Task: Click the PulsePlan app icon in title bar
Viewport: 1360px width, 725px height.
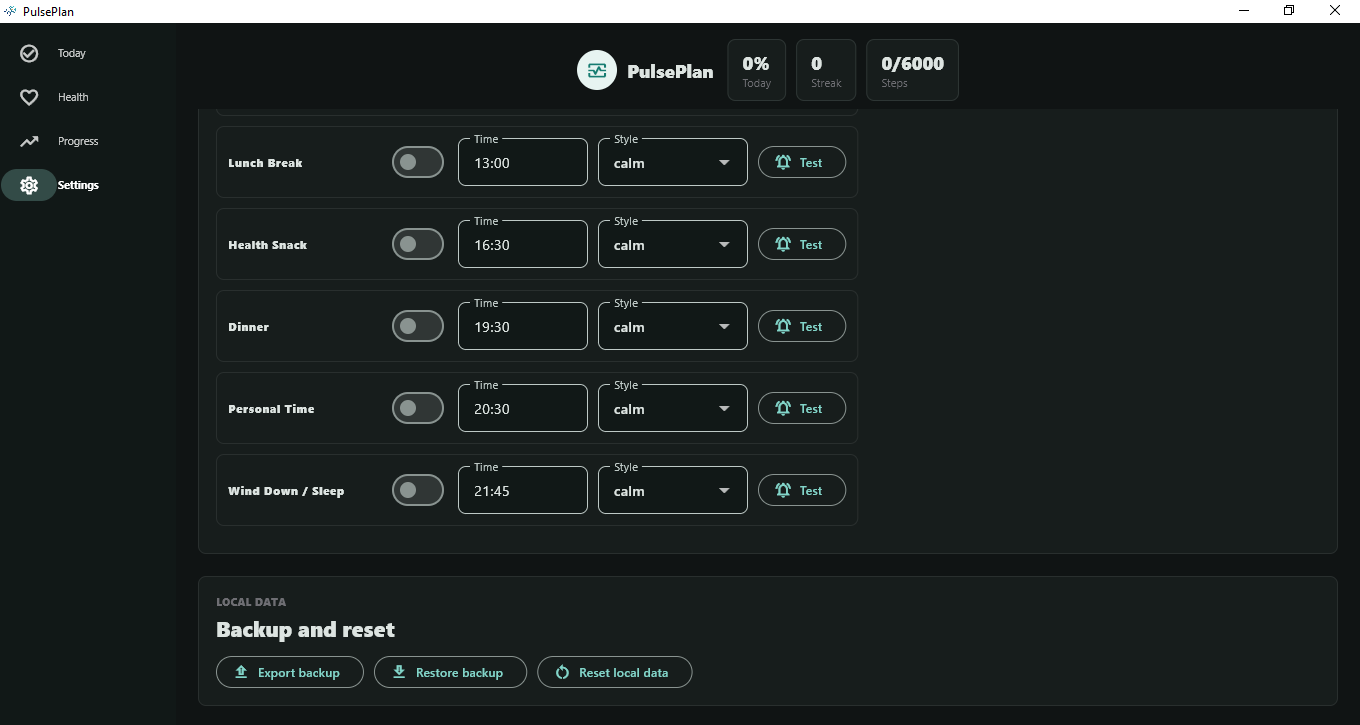Action: tap(10, 11)
